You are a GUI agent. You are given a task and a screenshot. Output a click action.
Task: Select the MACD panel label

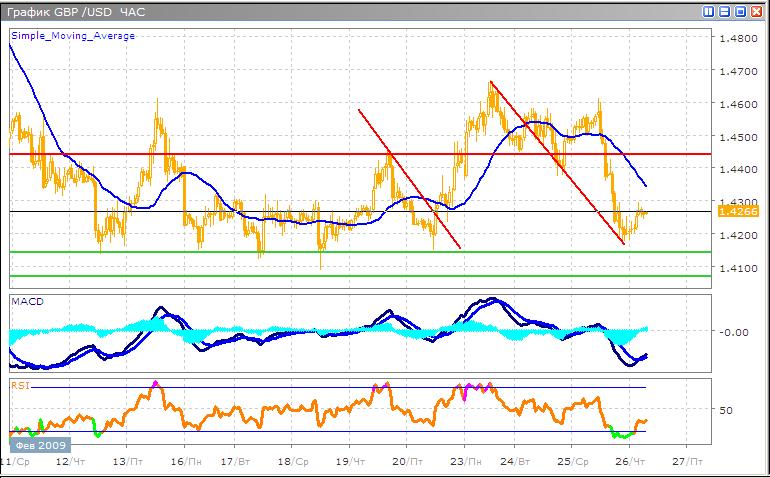pos(27,301)
